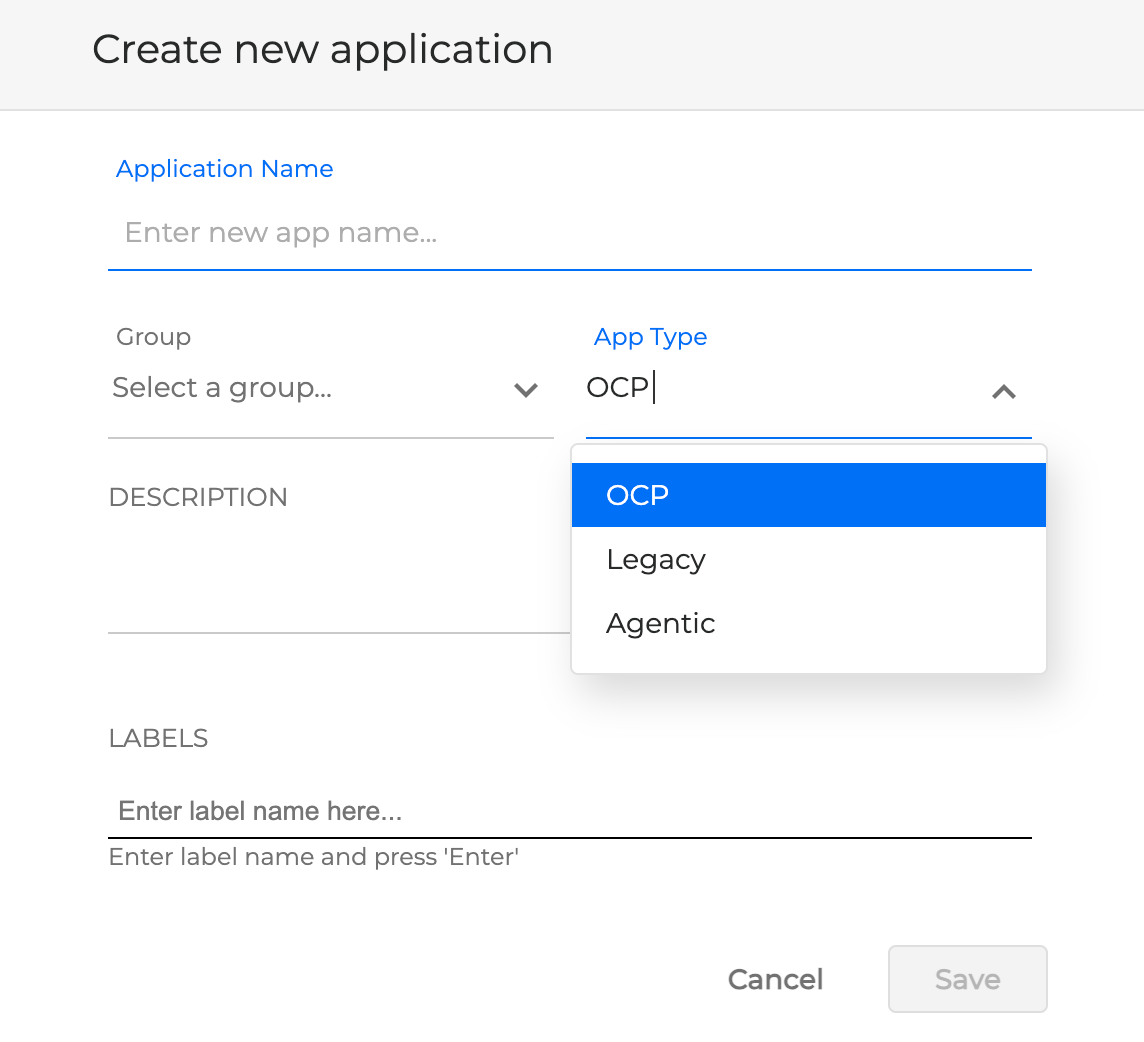Click the Group field label

pyautogui.click(x=153, y=337)
